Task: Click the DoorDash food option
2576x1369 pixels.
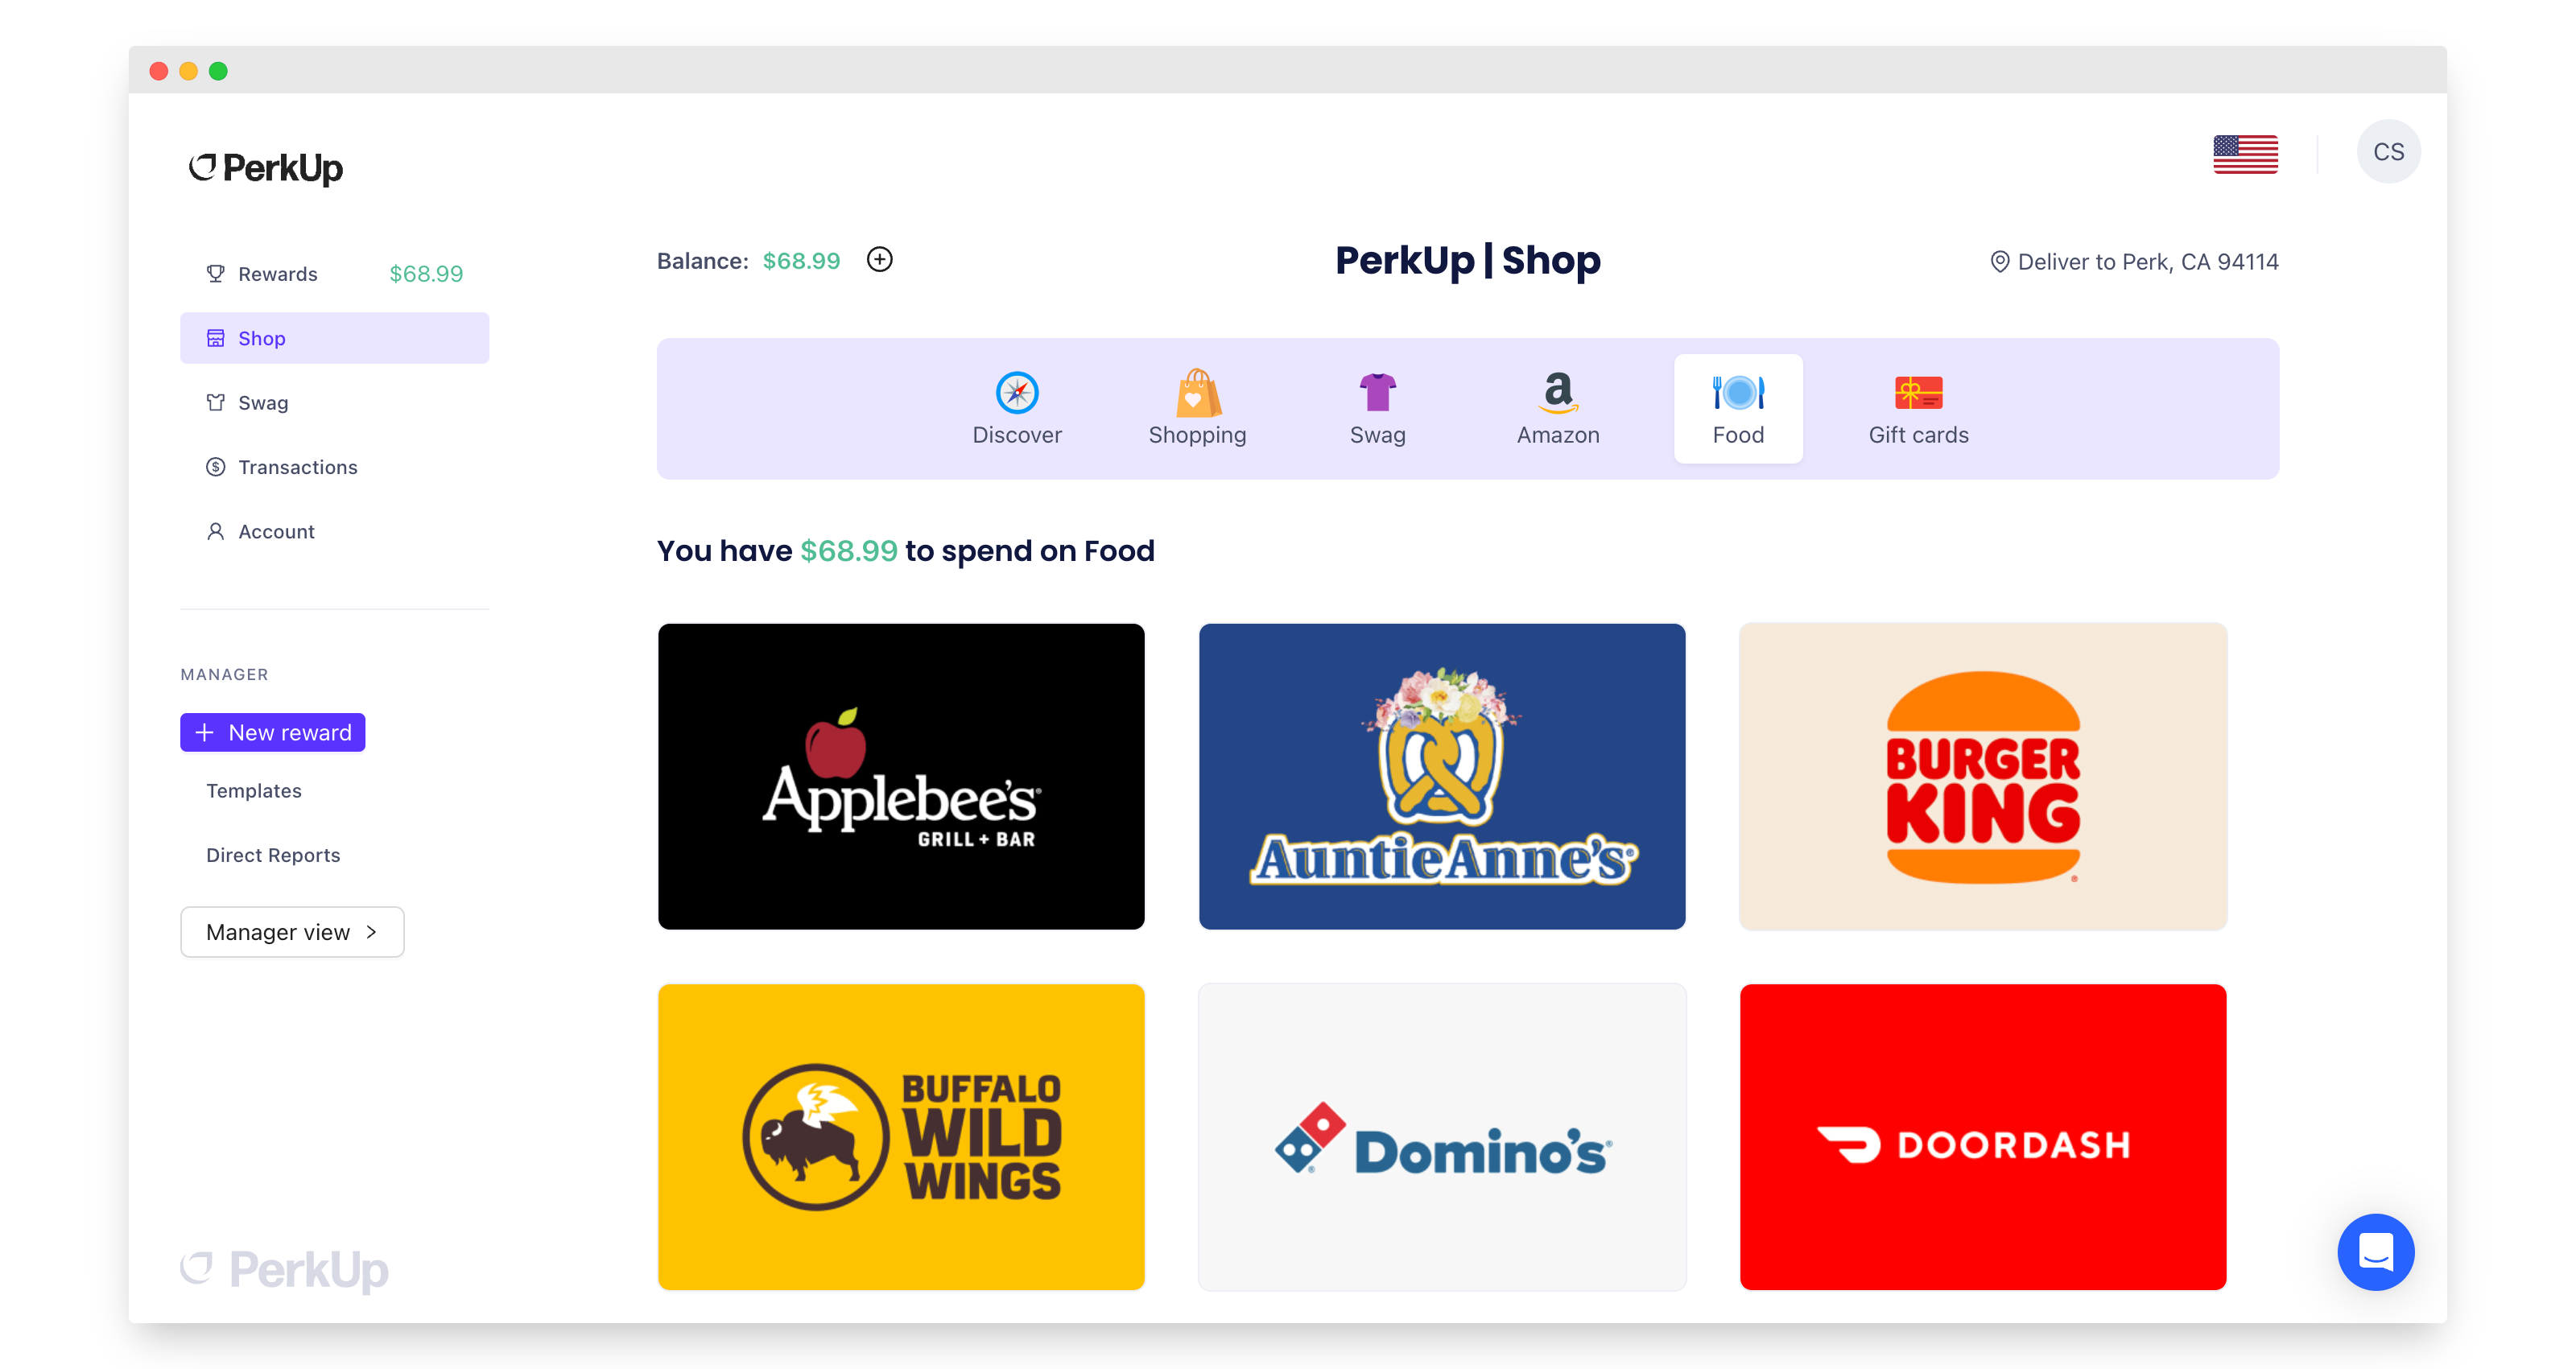Action: (1979, 1137)
